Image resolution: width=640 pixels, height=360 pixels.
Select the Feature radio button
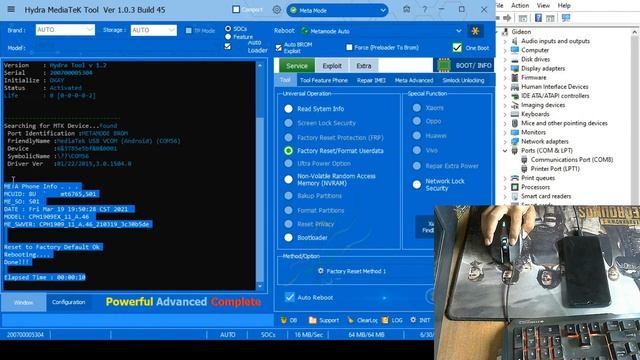click(x=228, y=37)
